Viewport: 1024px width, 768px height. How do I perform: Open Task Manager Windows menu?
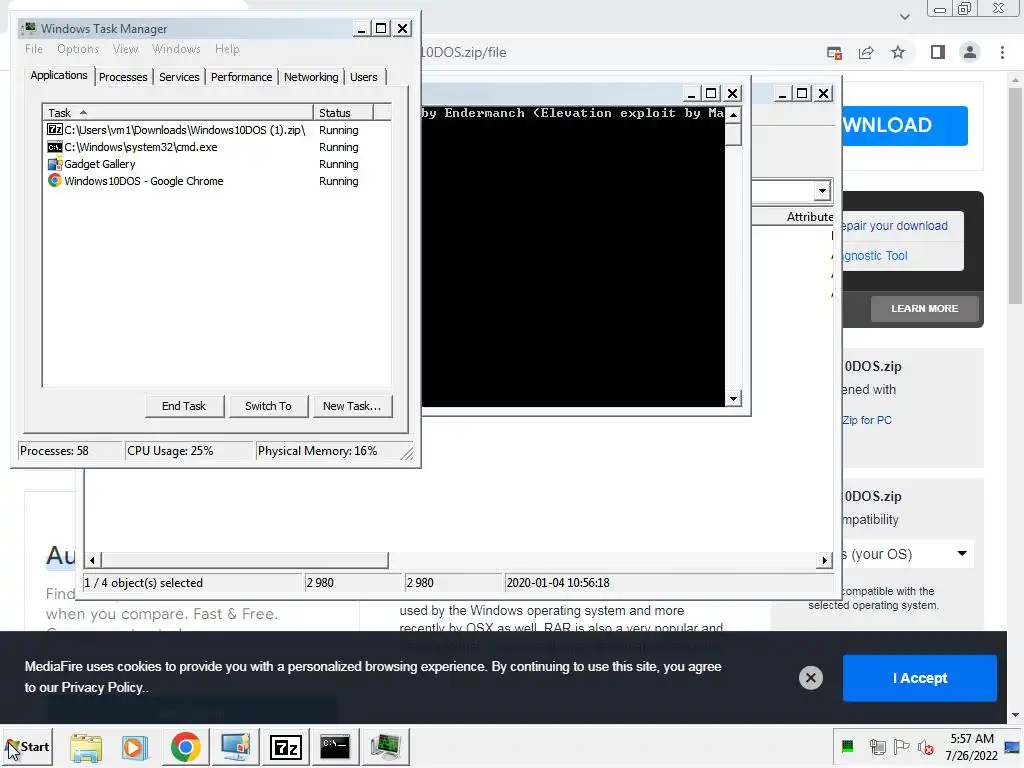coord(176,49)
